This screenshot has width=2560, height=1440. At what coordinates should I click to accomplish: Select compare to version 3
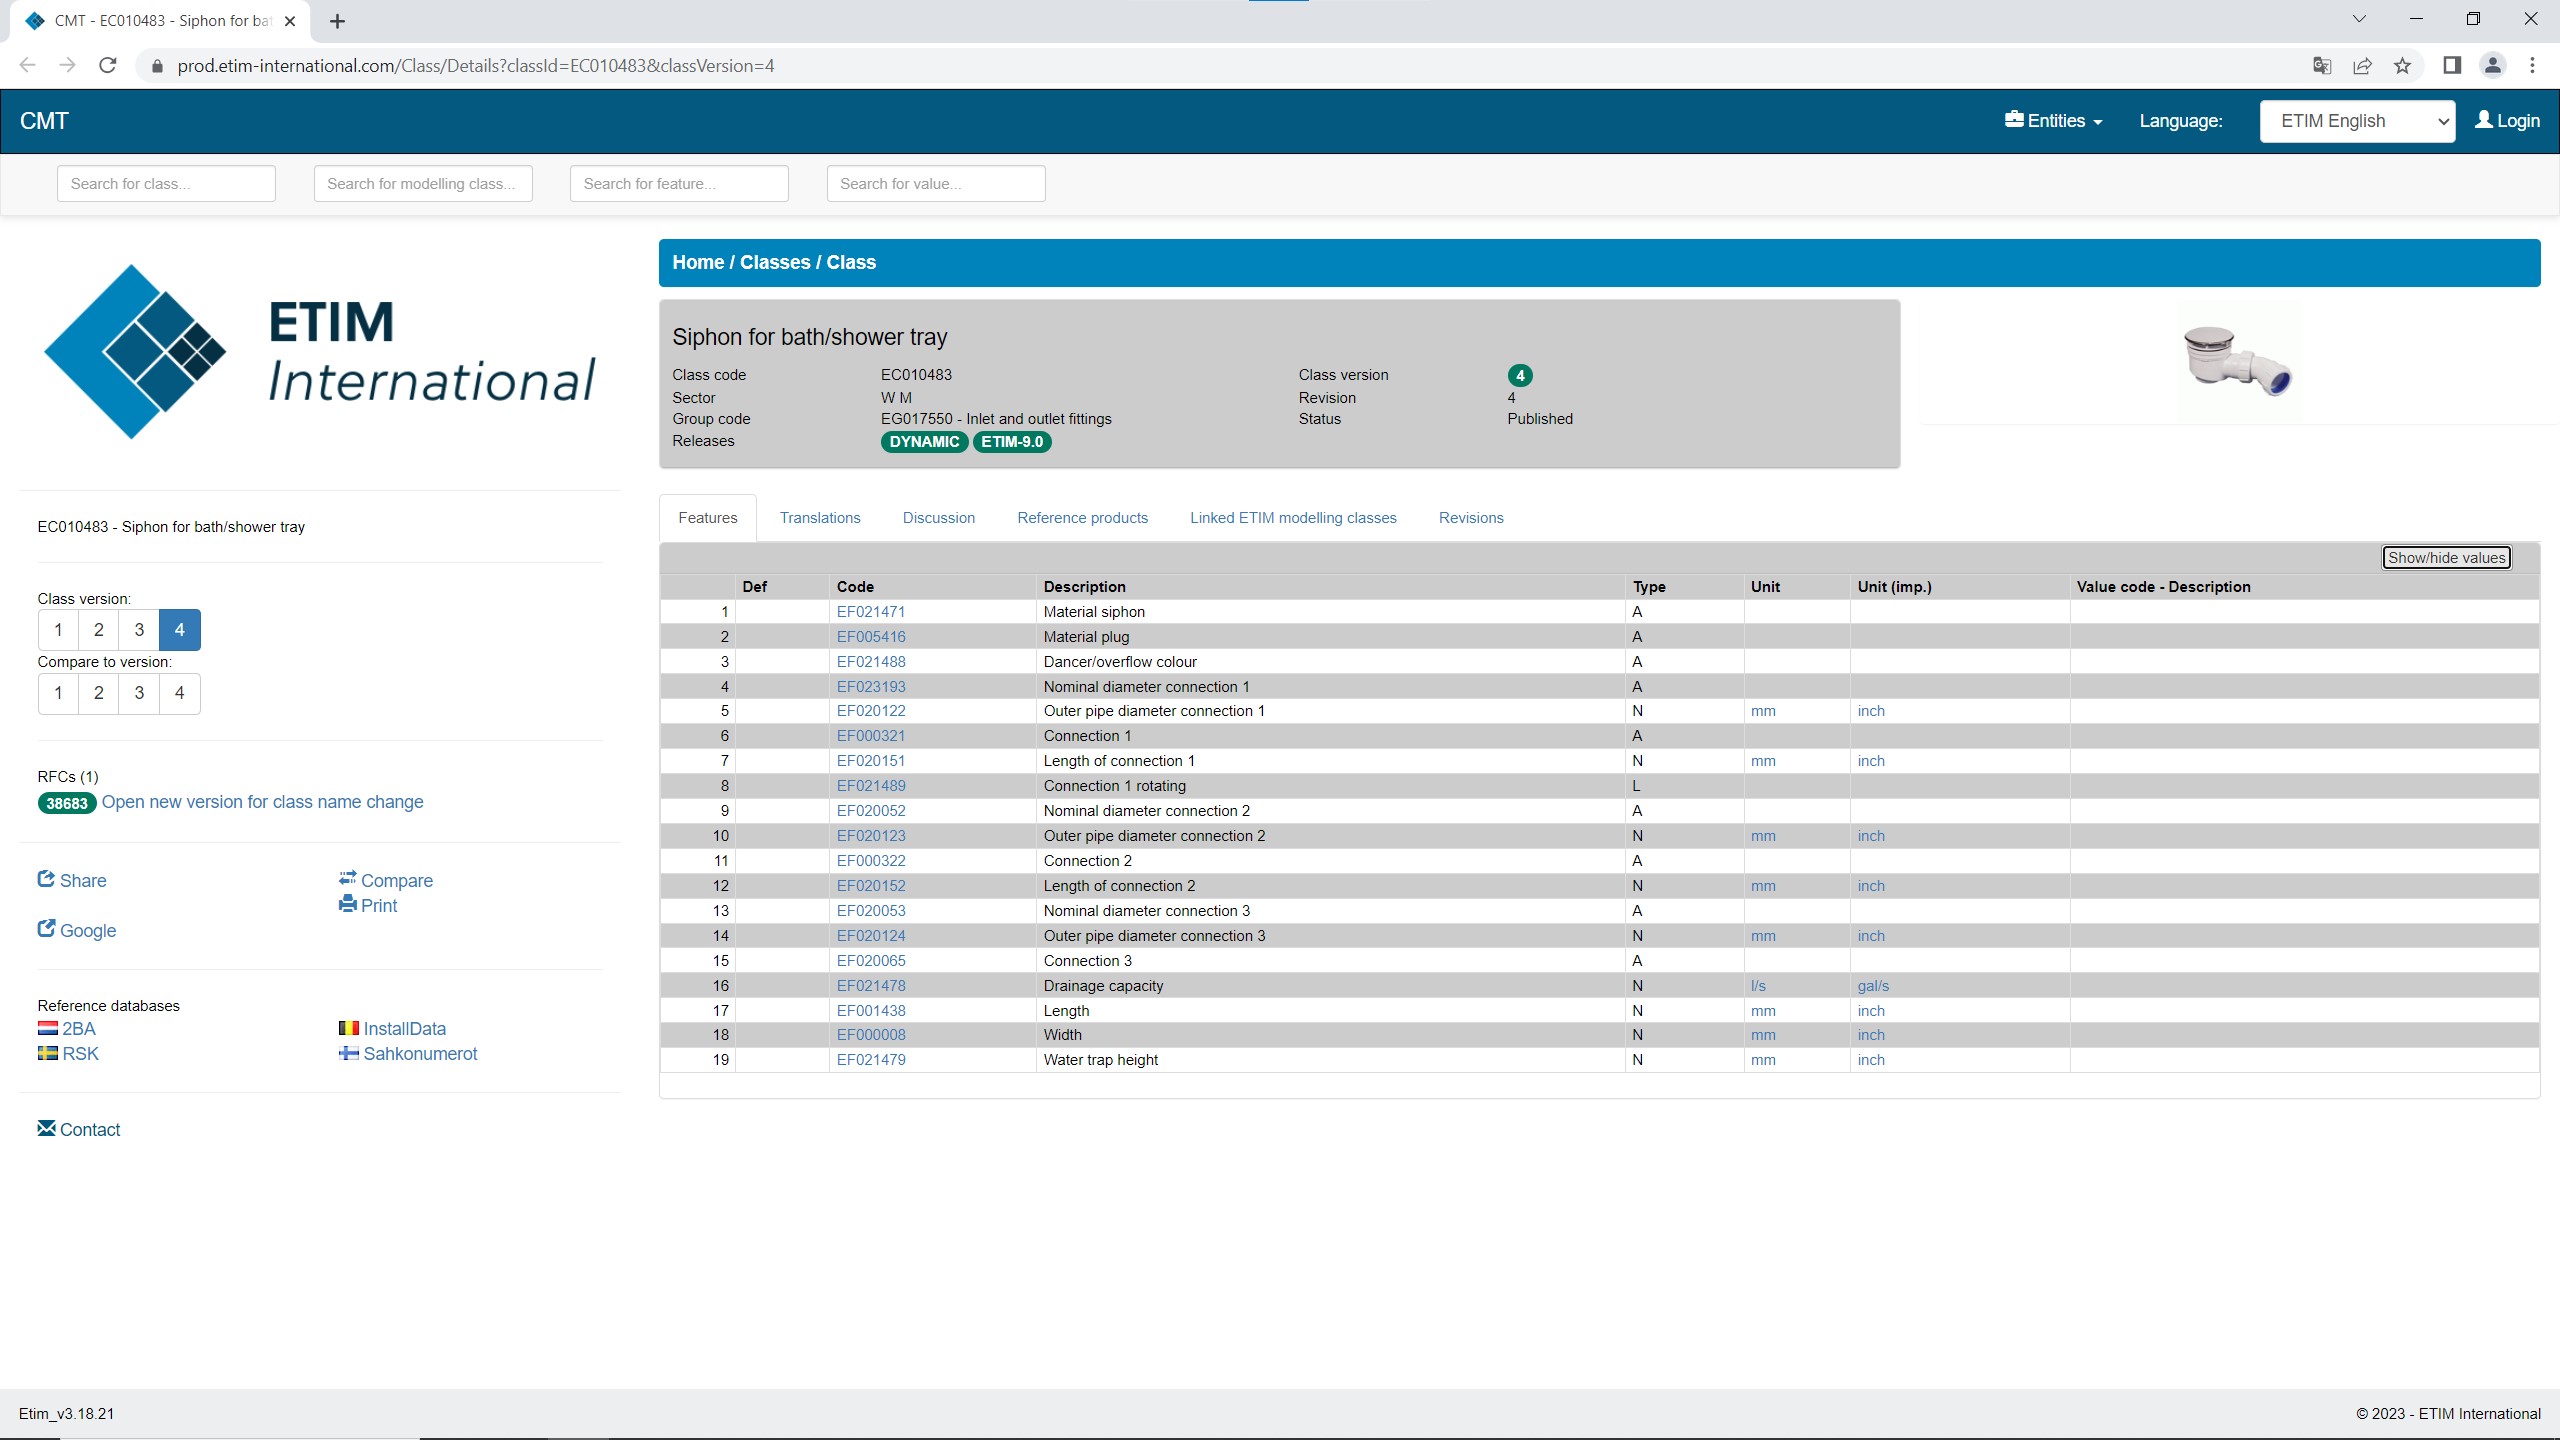[139, 693]
